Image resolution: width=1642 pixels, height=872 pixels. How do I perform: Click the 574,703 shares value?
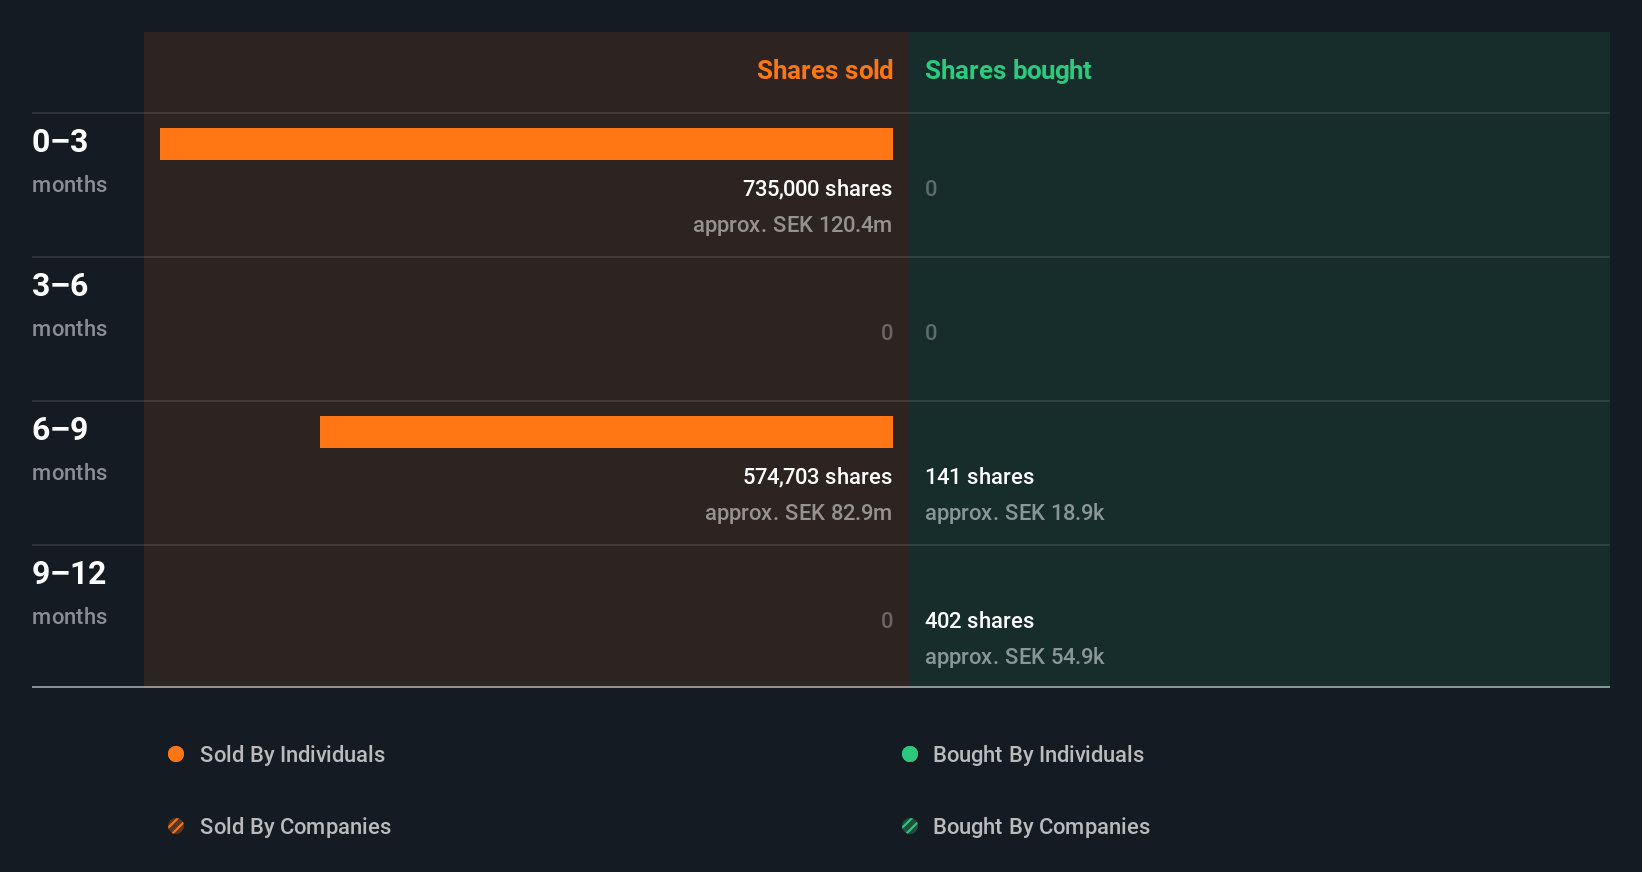tap(817, 476)
